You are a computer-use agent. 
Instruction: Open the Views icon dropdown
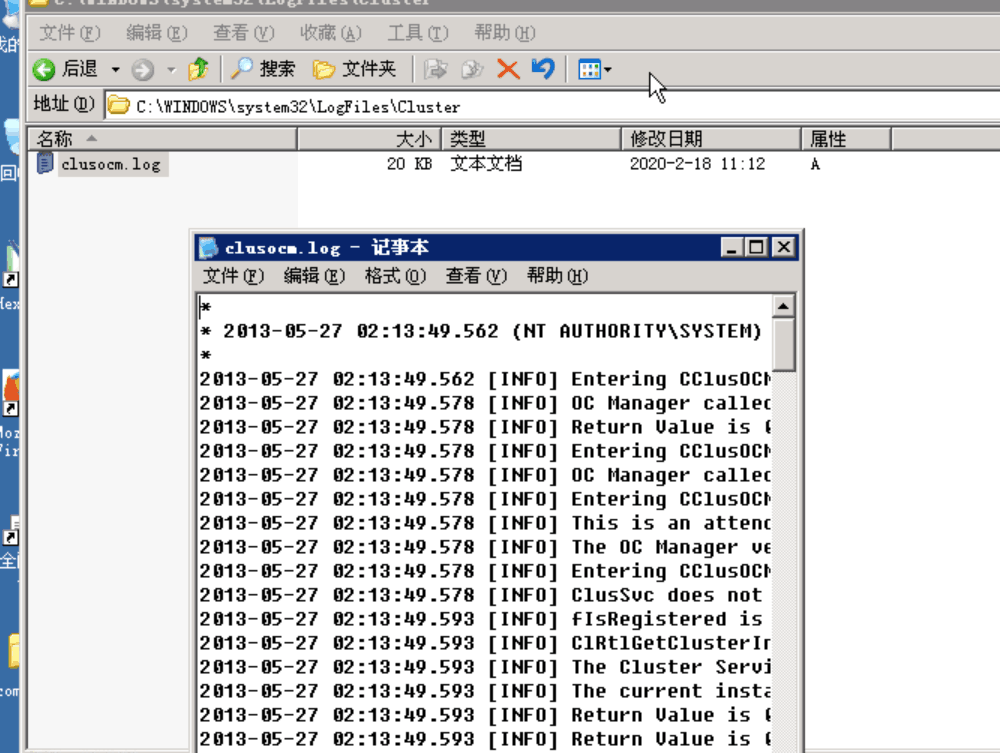594,69
